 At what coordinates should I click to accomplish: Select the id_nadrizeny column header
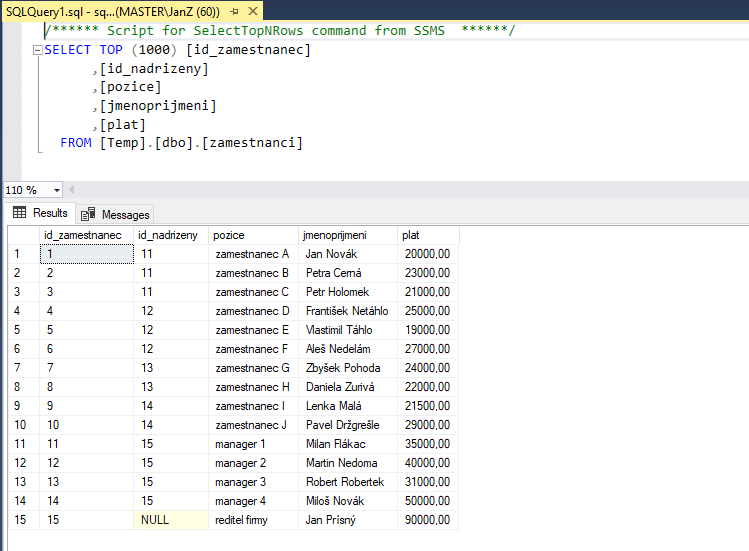(x=168, y=235)
